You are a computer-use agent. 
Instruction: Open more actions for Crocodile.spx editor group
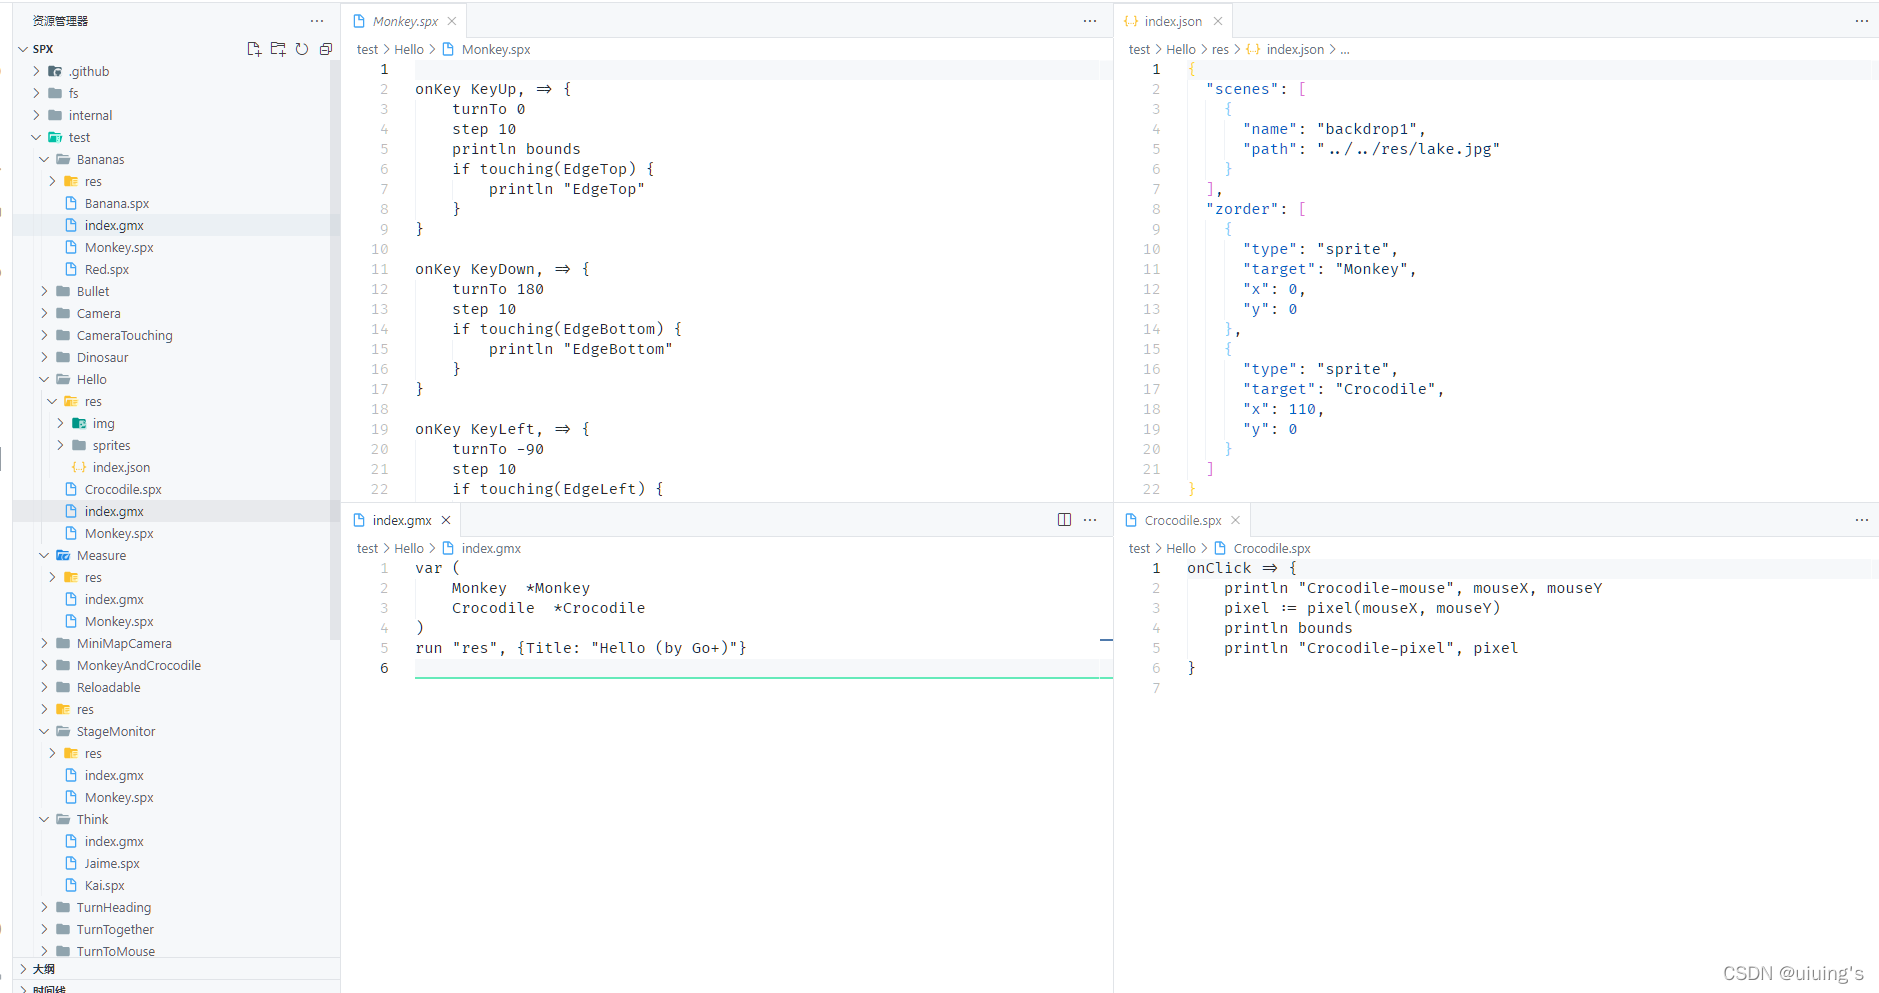tap(1861, 520)
